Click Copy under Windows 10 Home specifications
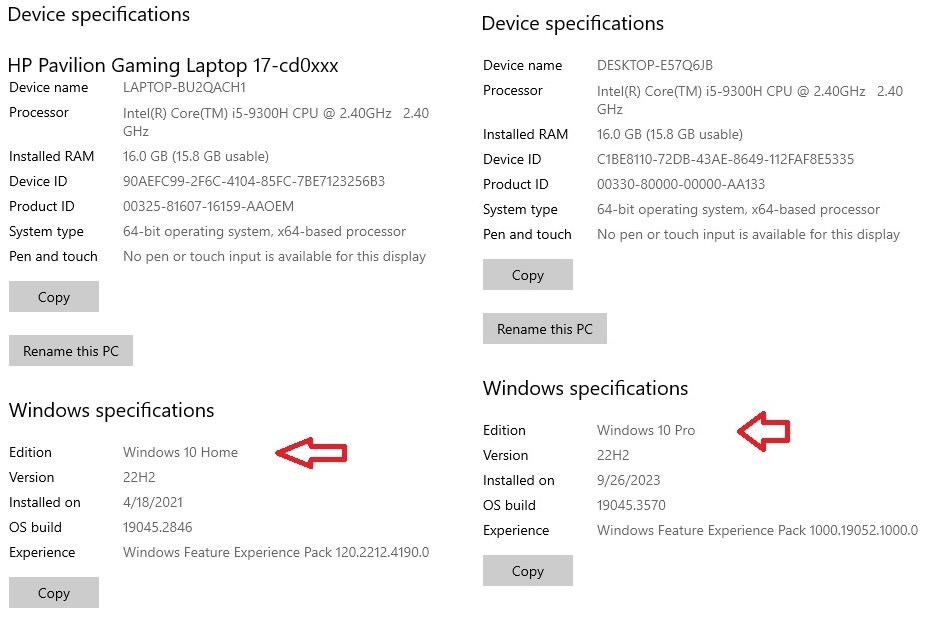Viewport: 934px width, 618px height. (x=54, y=593)
